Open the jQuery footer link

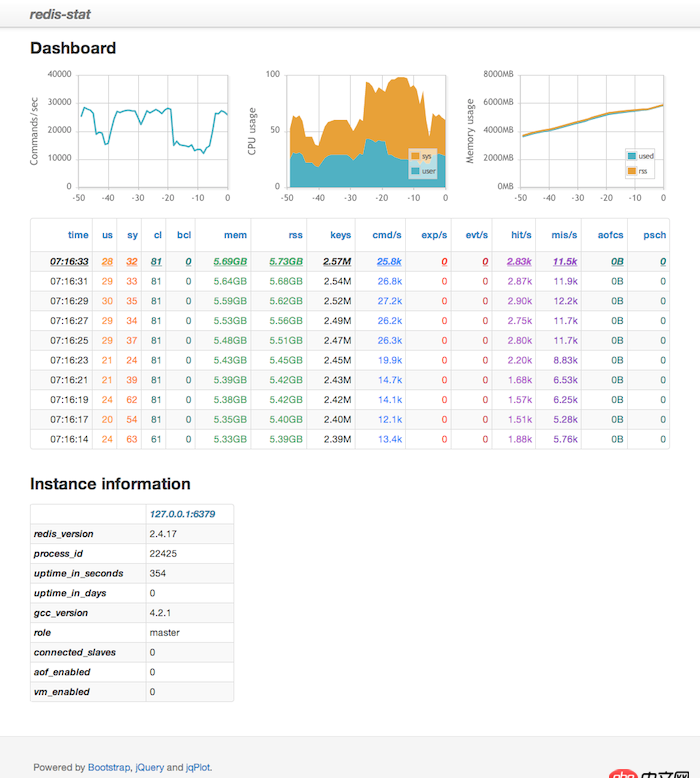[149, 767]
